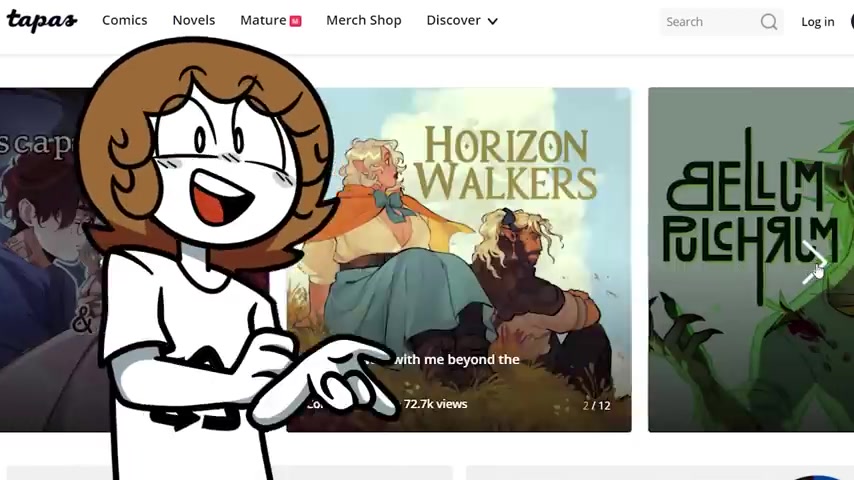Focus the Search input field
The image size is (854, 480).
(722, 22)
